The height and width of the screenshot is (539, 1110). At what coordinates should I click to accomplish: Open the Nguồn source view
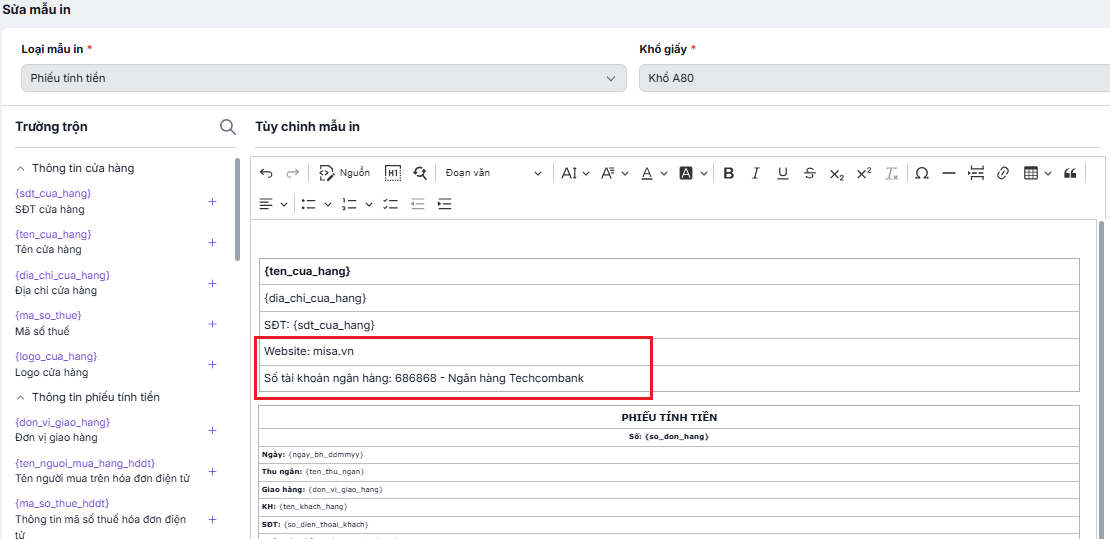(344, 173)
